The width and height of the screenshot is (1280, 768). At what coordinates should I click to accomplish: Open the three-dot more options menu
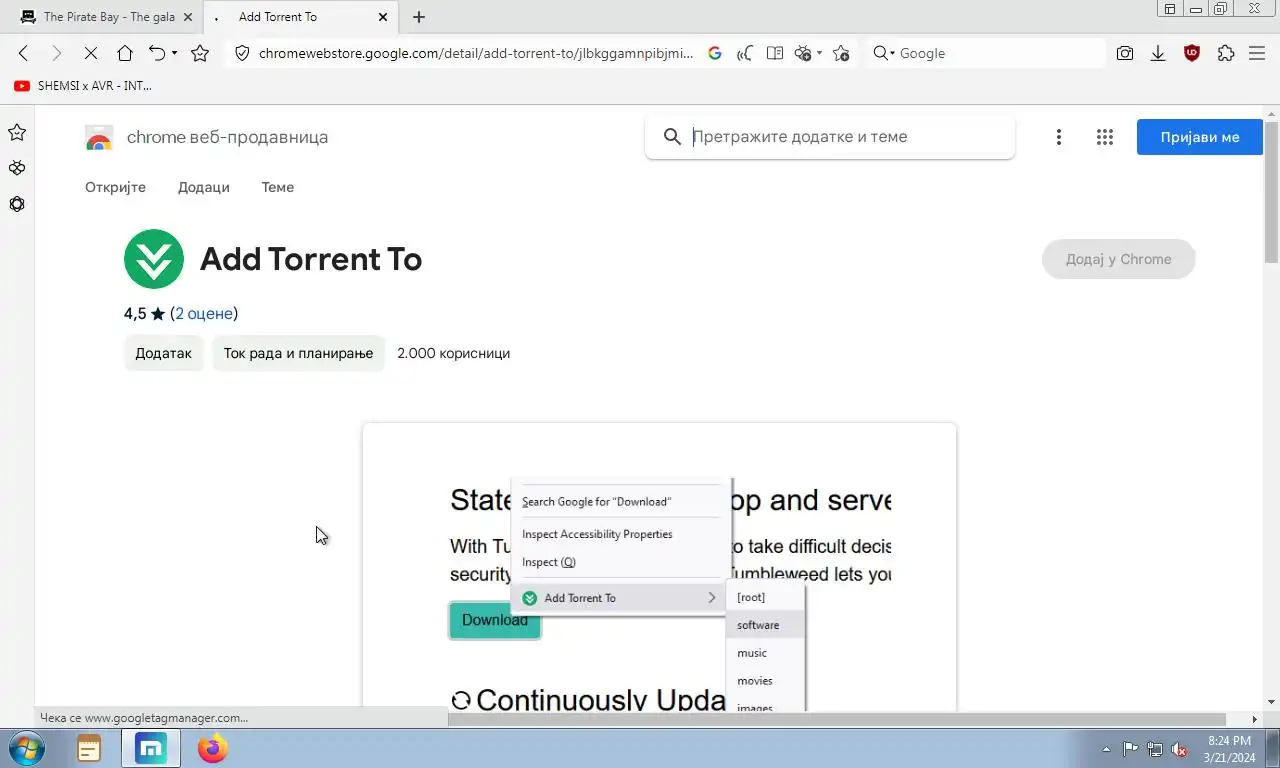tap(1058, 137)
